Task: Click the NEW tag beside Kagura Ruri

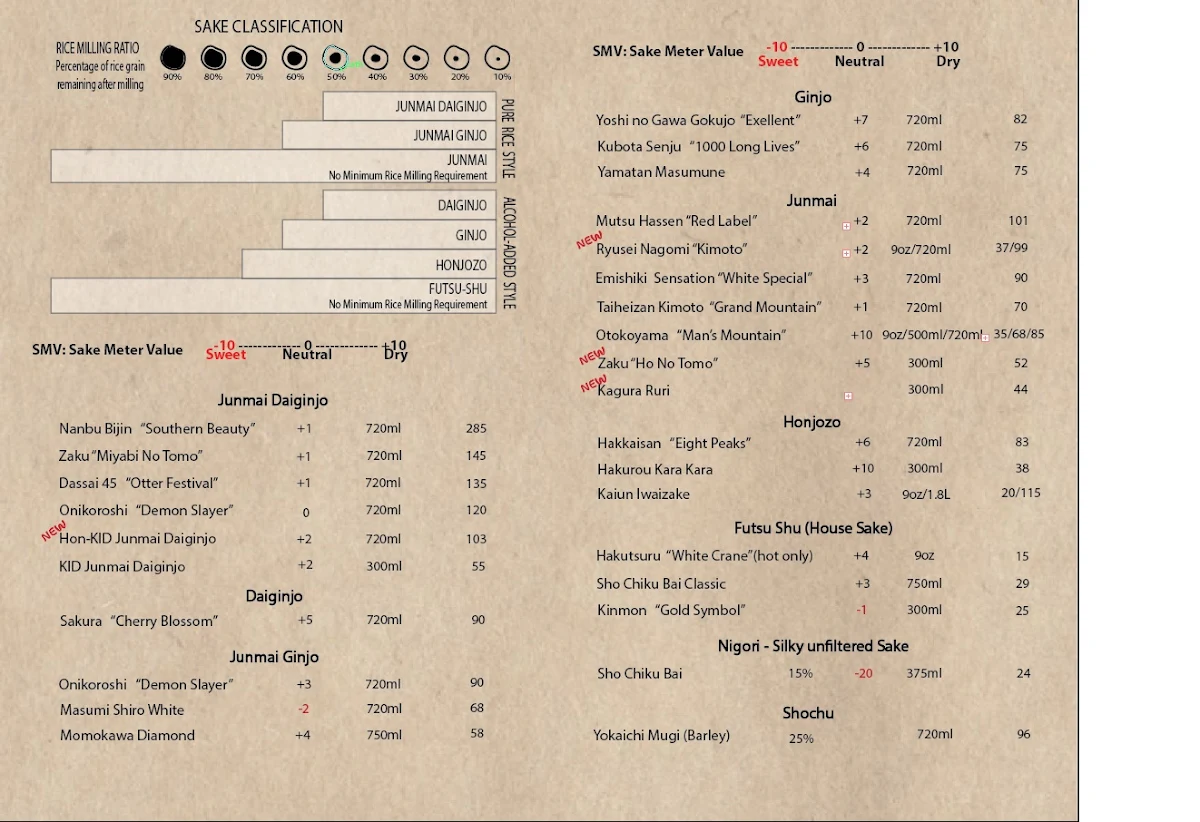Action: coord(594,384)
